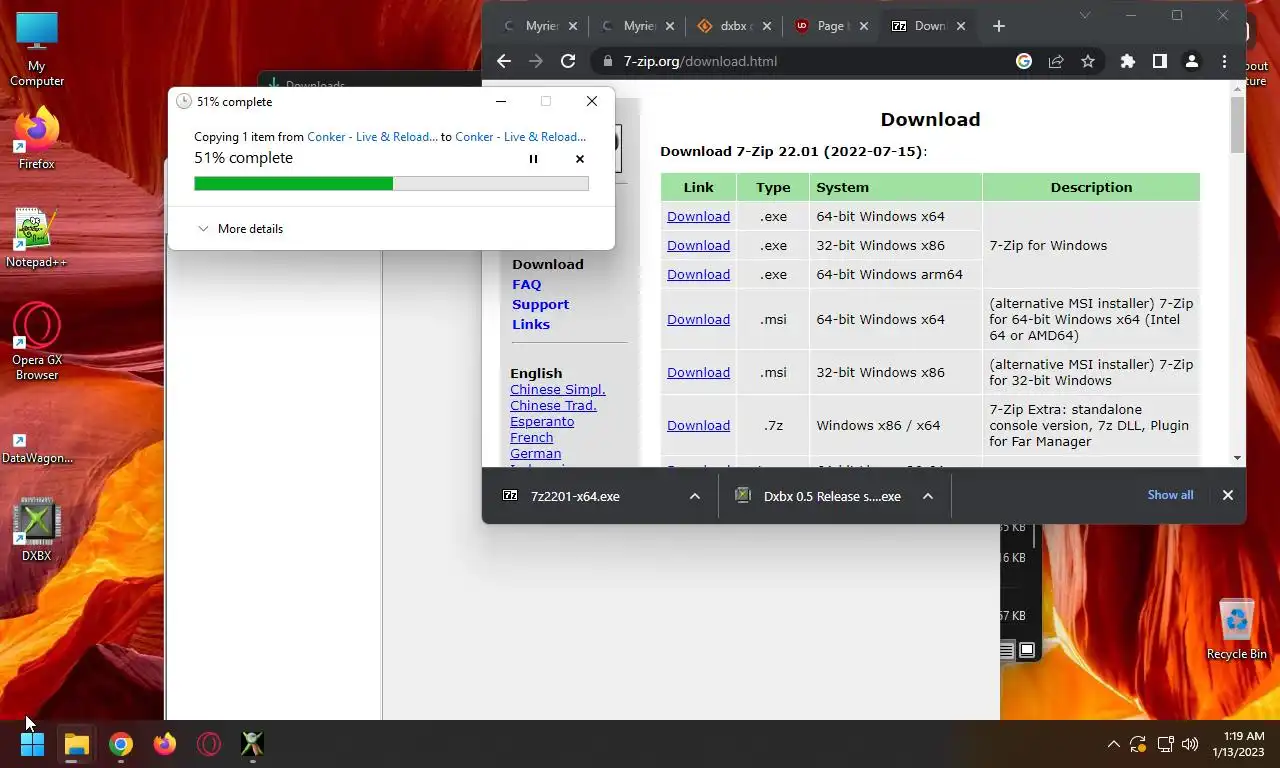Open File Explorer from the taskbar
This screenshot has width=1280, height=768.
pyautogui.click(x=76, y=744)
